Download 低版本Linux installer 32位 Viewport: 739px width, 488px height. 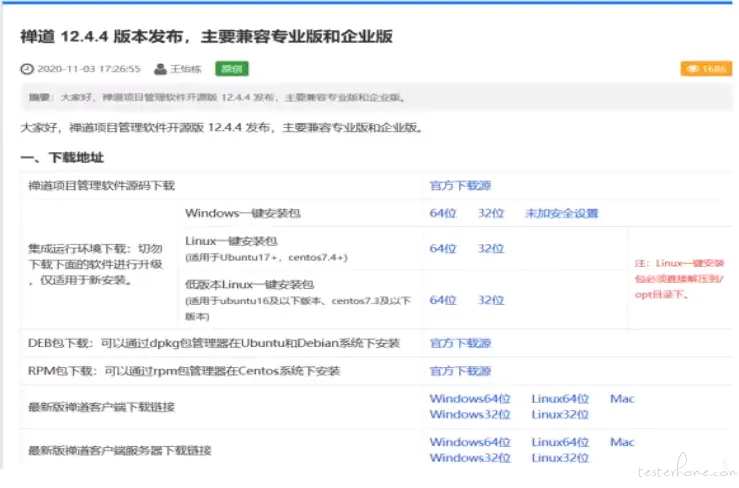(491, 300)
